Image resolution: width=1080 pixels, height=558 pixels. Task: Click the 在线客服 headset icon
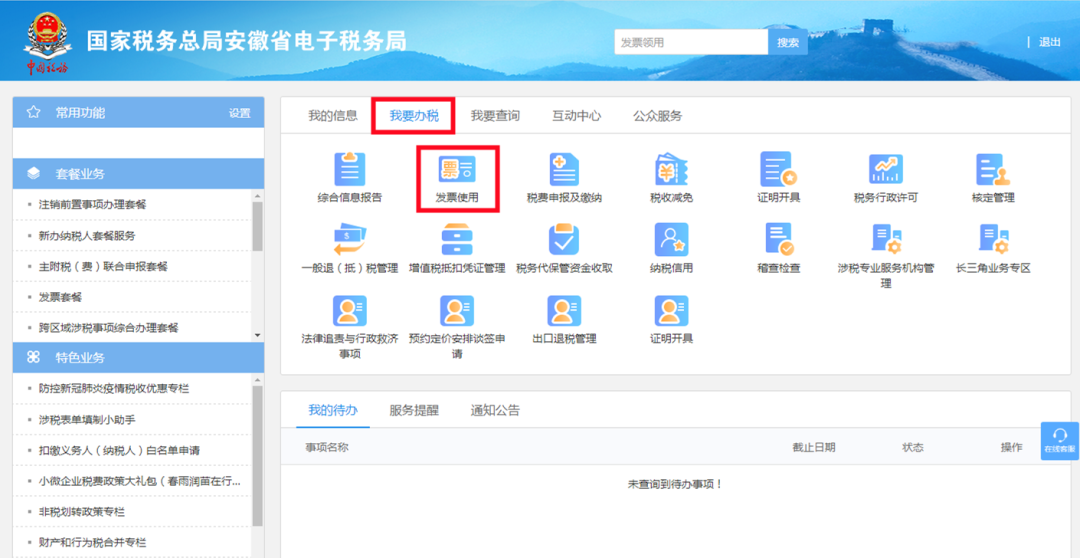click(x=1060, y=435)
